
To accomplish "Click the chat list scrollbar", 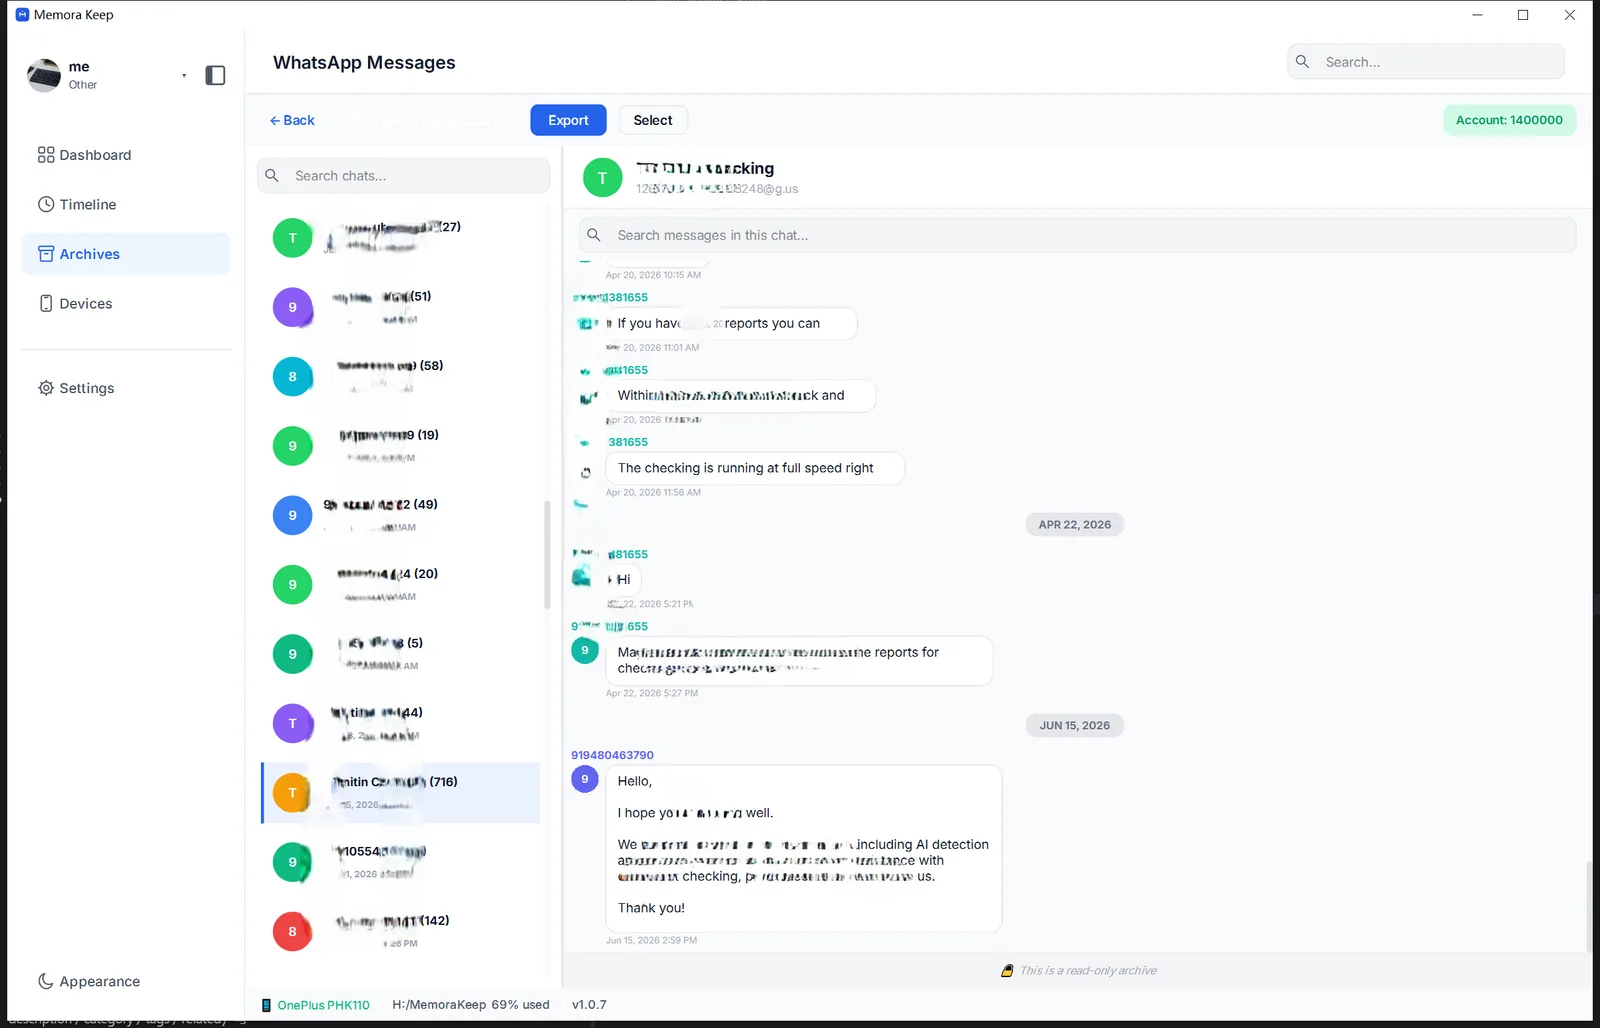I will 547,555.
